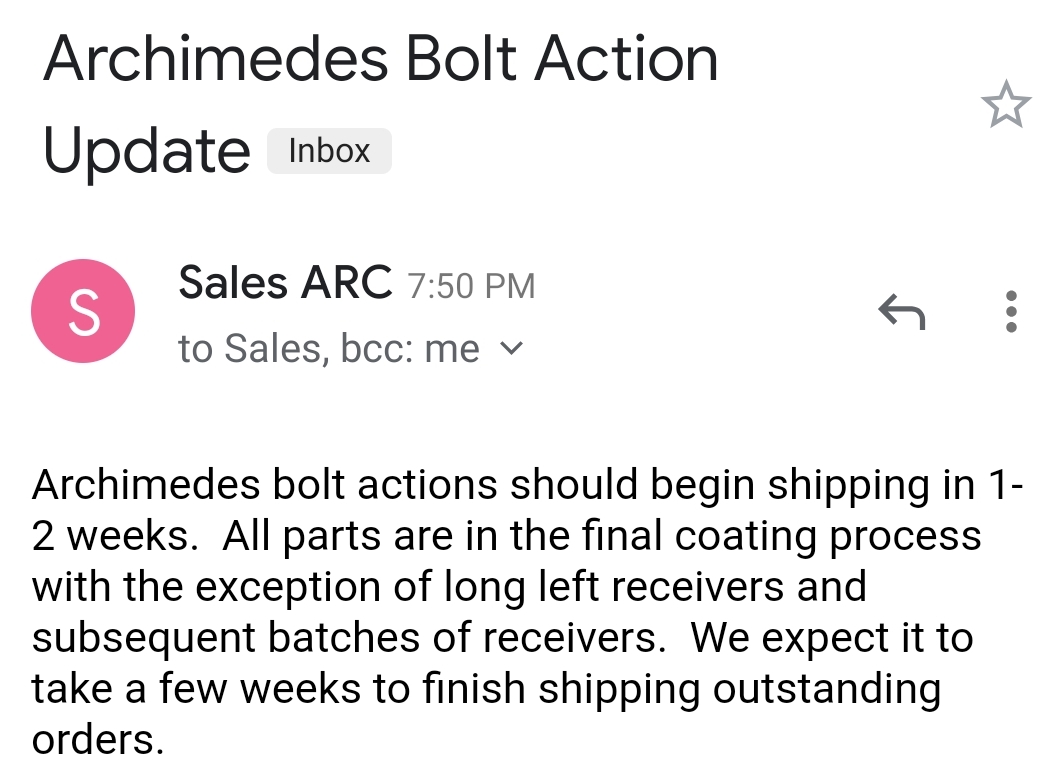The width and height of the screenshot is (1052, 782).
Task: Click the 7:50 PM timestamp
Action: 471,286
